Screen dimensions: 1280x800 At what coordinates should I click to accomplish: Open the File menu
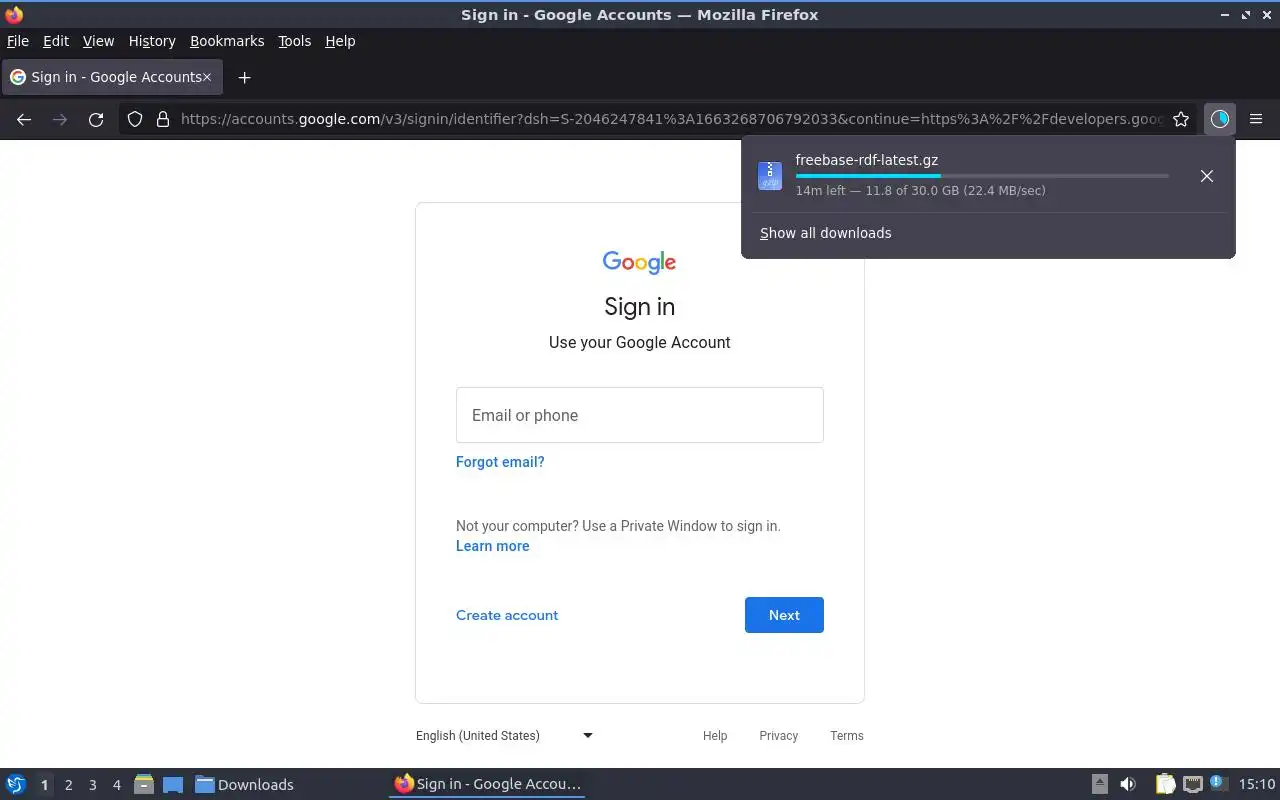[x=18, y=41]
